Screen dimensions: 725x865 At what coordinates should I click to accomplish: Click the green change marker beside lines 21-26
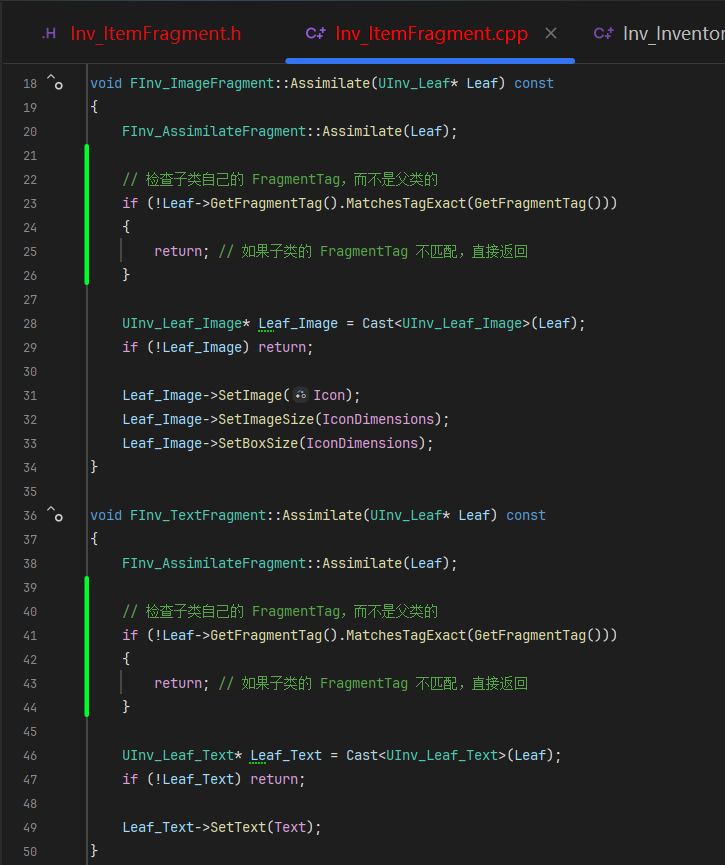point(87,215)
